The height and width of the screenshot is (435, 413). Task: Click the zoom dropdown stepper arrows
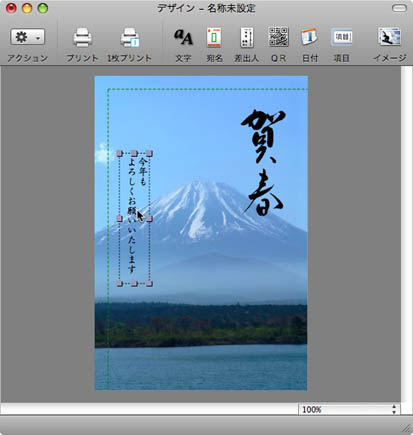click(394, 409)
